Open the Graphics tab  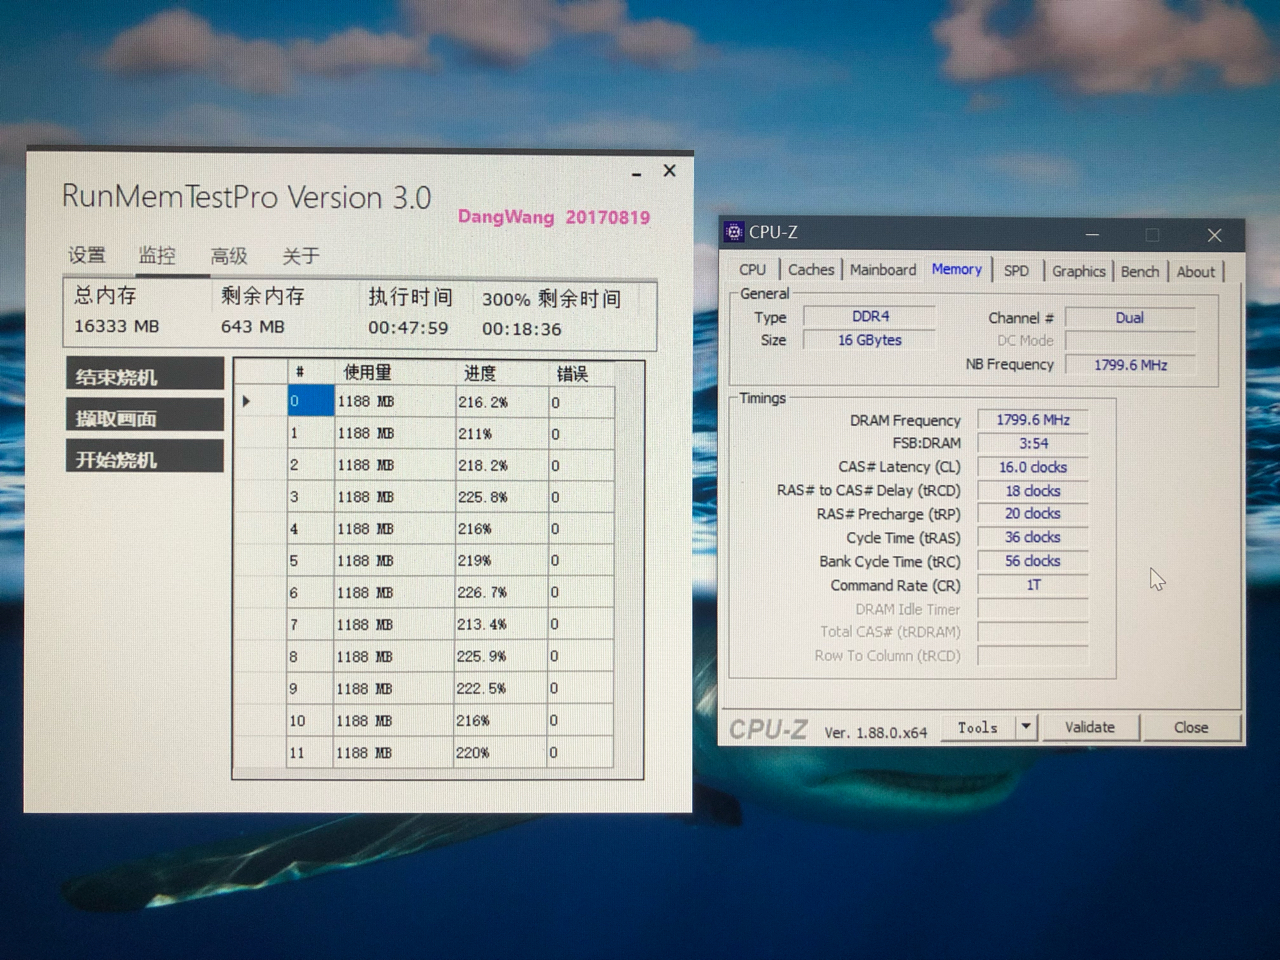[x=1078, y=271]
